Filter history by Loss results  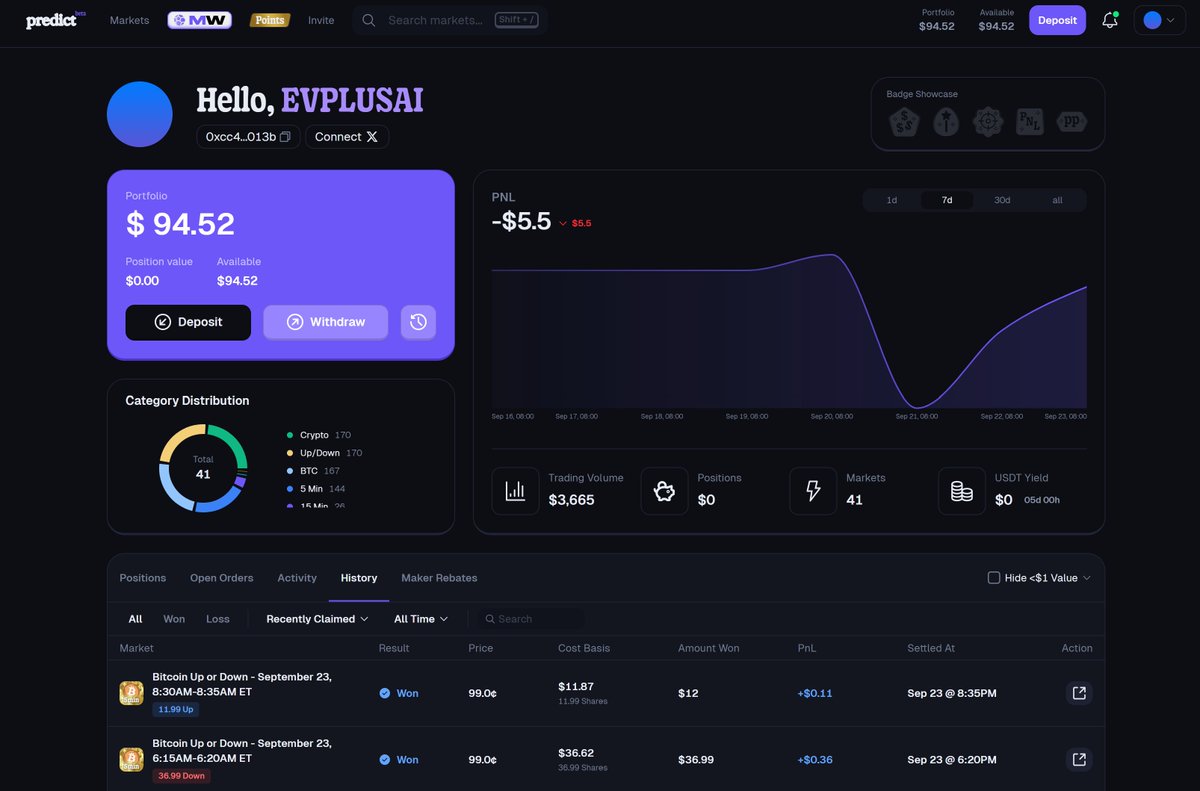pos(218,619)
